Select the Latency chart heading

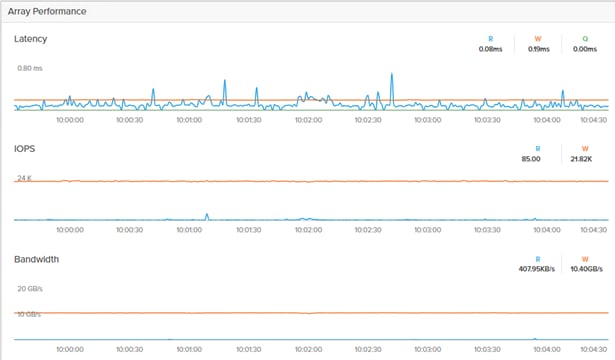[x=31, y=39]
